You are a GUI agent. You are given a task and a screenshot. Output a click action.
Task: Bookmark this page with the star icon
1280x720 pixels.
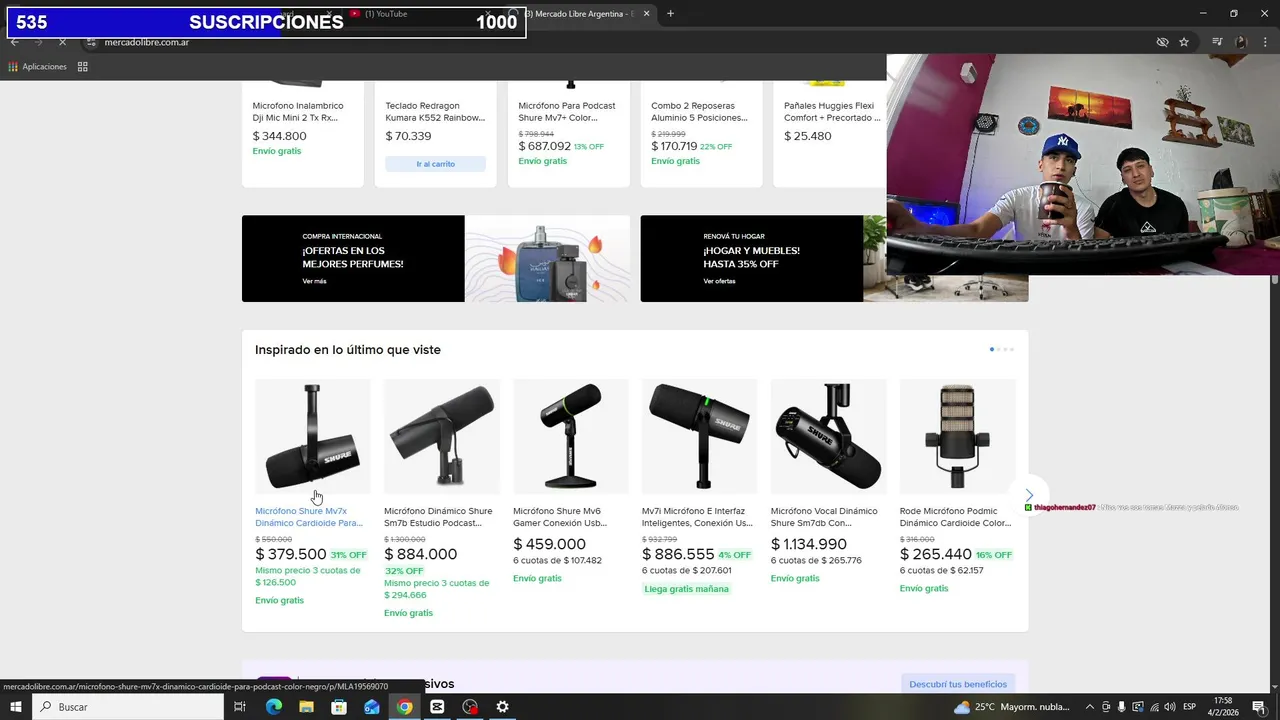pos(1184,42)
